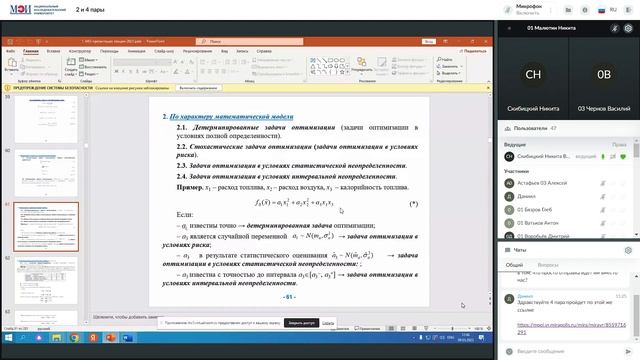Select the Общий chat tab
This screenshot has width=640, height=360.
pos(514,265)
